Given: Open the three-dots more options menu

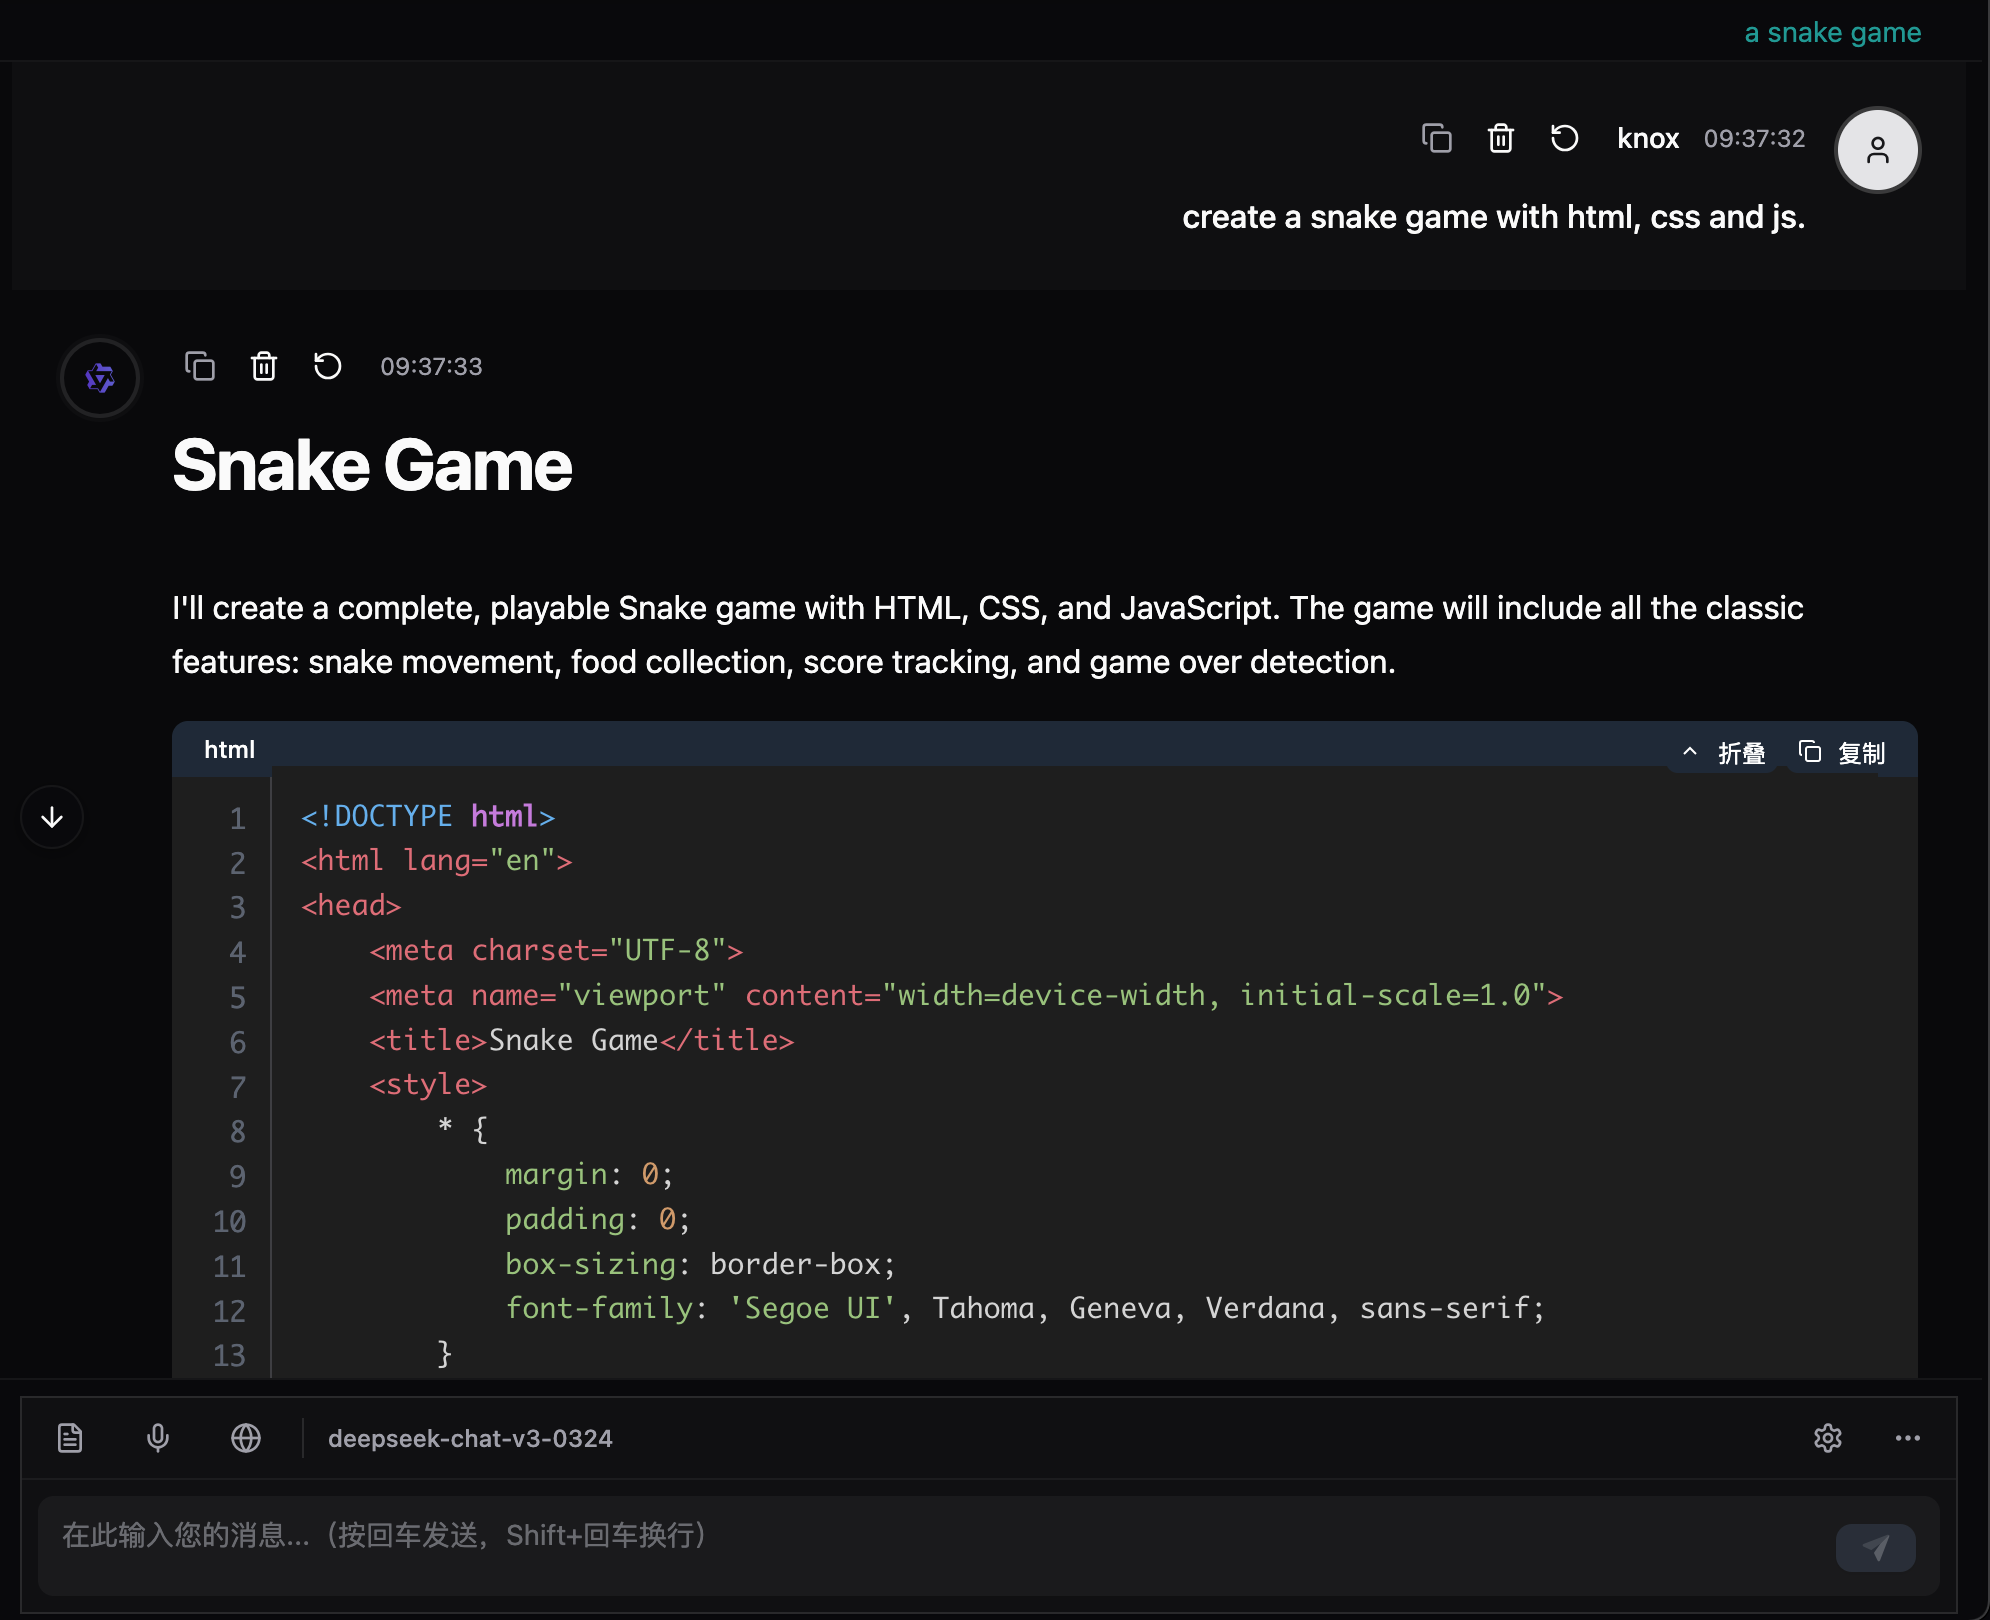Looking at the screenshot, I should [1908, 1438].
